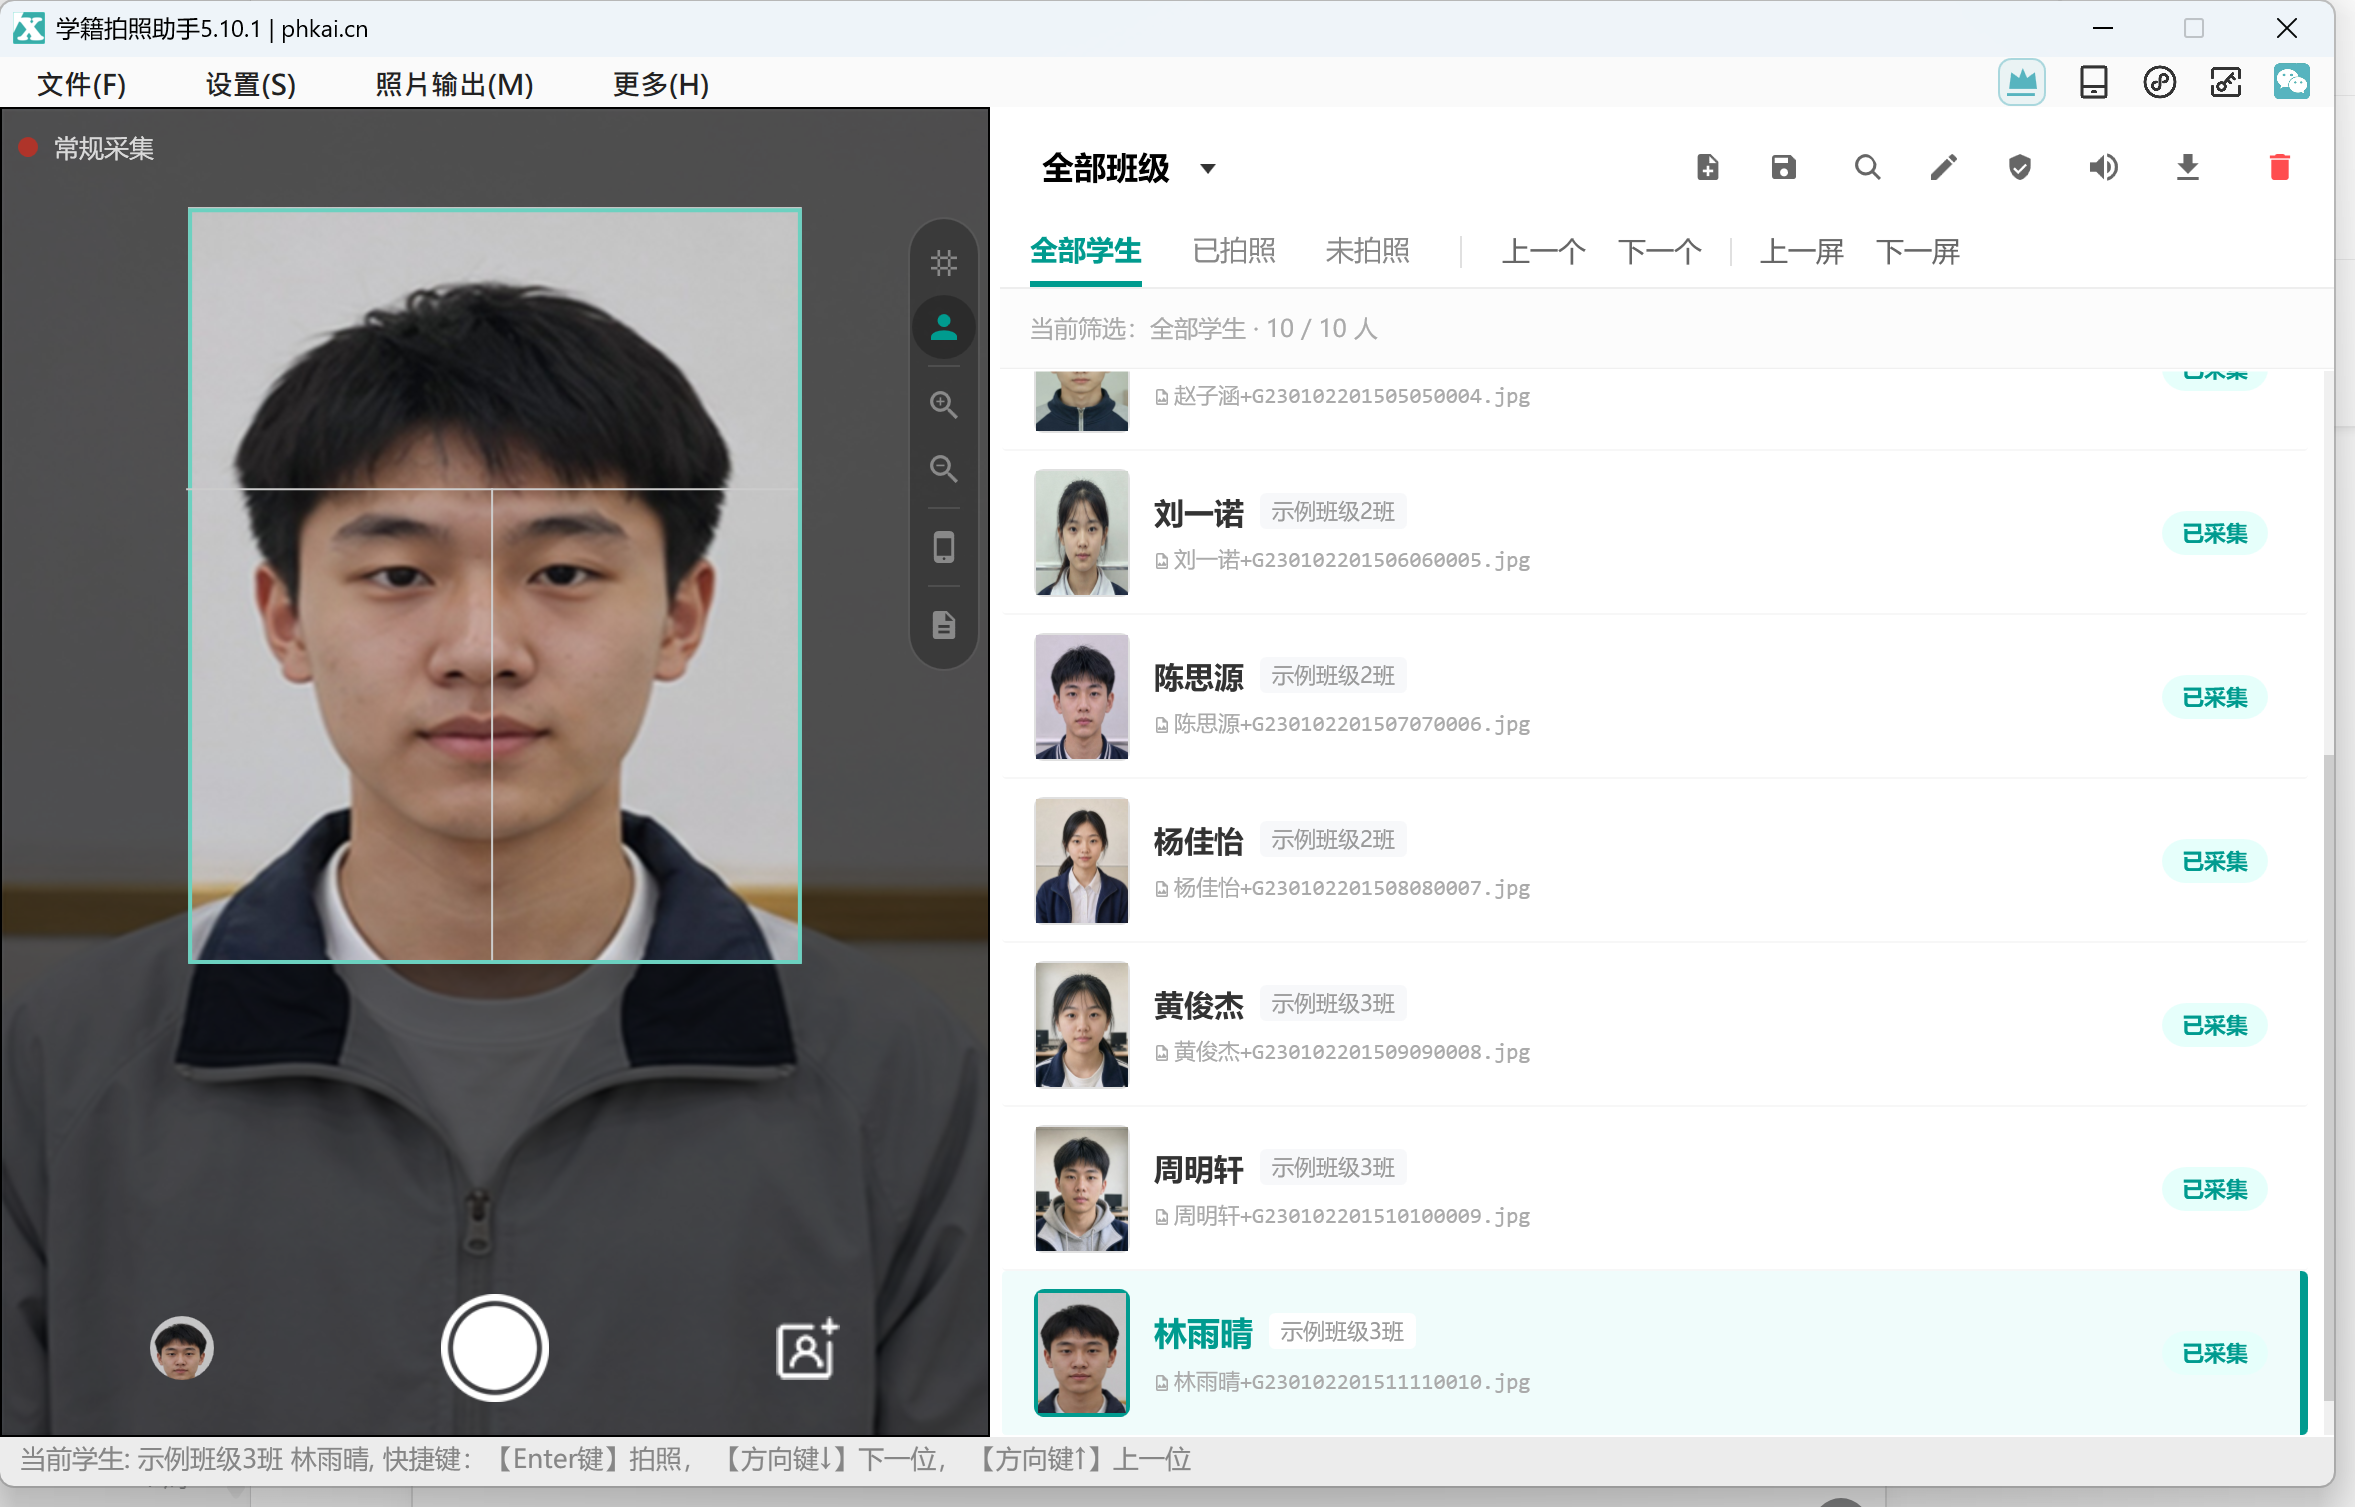Zoom out the camera view
Screen dimensions: 2355x1507
(x=943, y=469)
